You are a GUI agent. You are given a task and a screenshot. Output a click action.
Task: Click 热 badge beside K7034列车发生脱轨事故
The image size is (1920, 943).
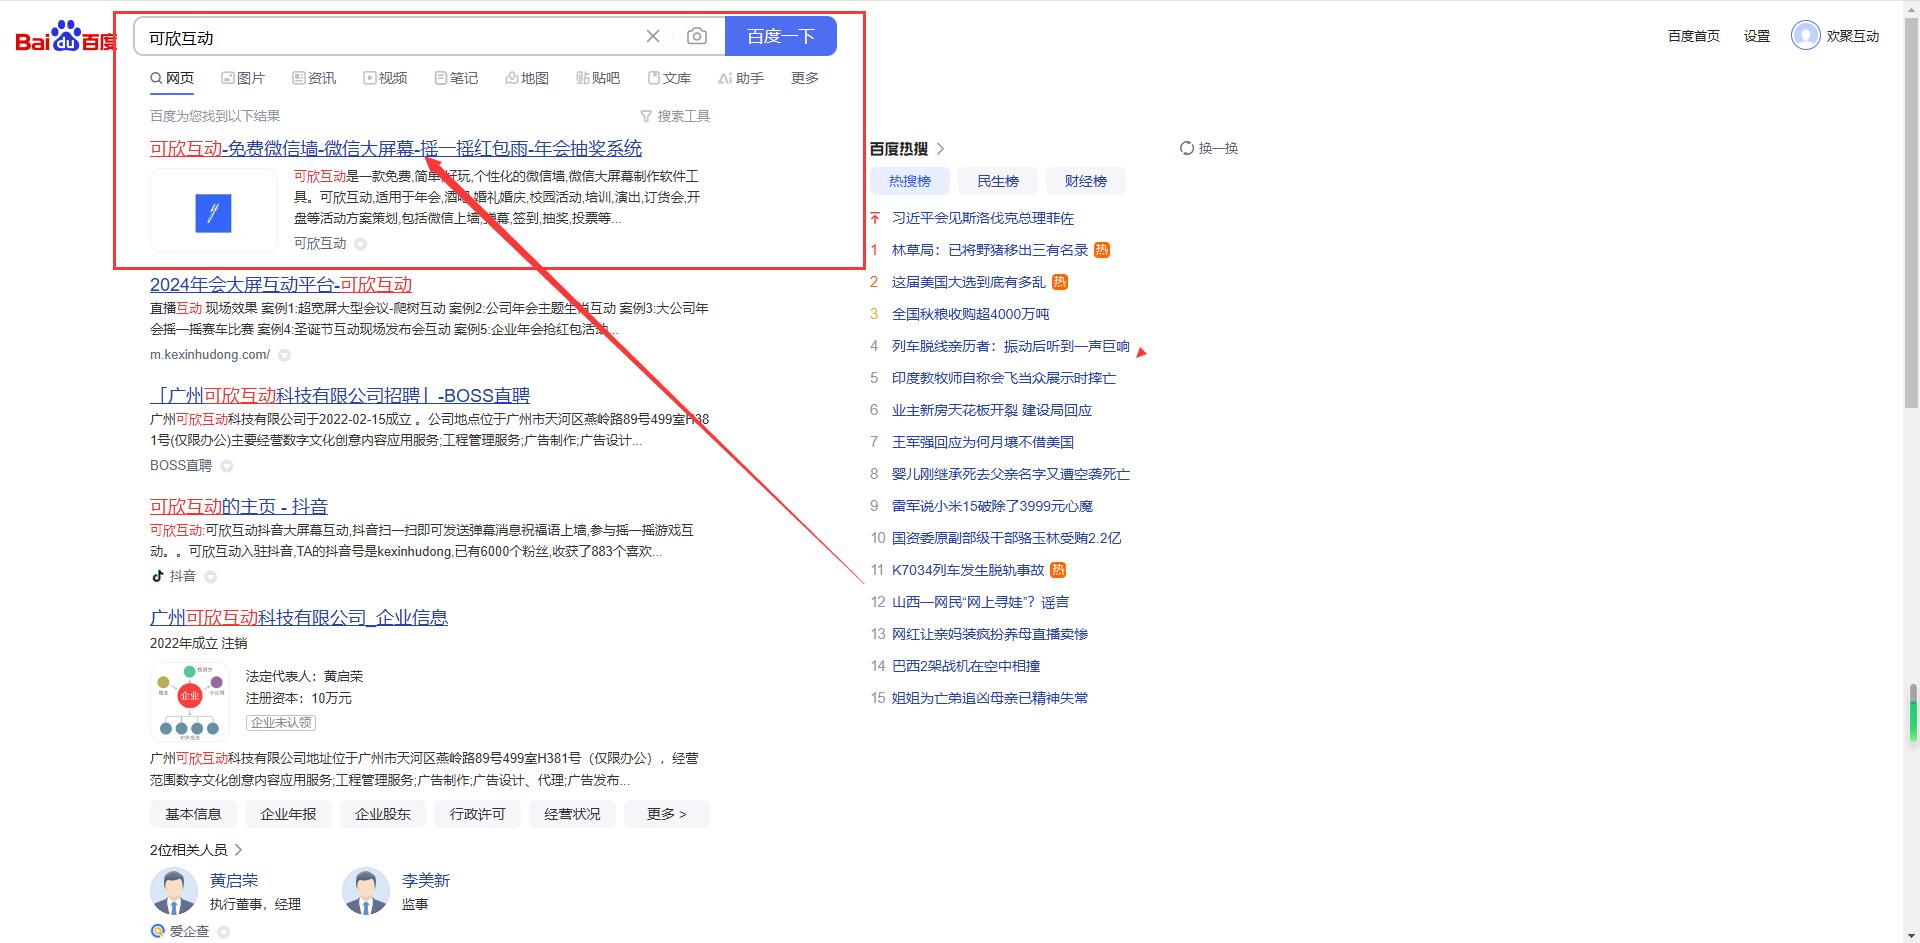pyautogui.click(x=1058, y=570)
